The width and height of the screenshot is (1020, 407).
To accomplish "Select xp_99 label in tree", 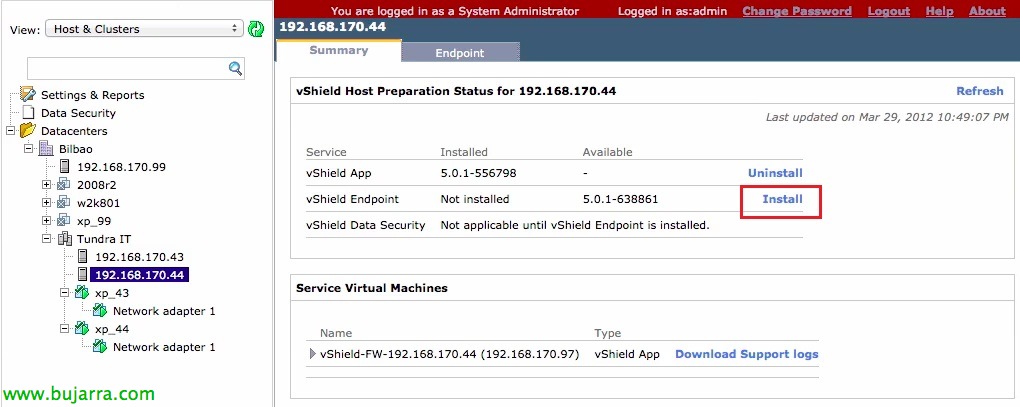I will (x=94, y=221).
